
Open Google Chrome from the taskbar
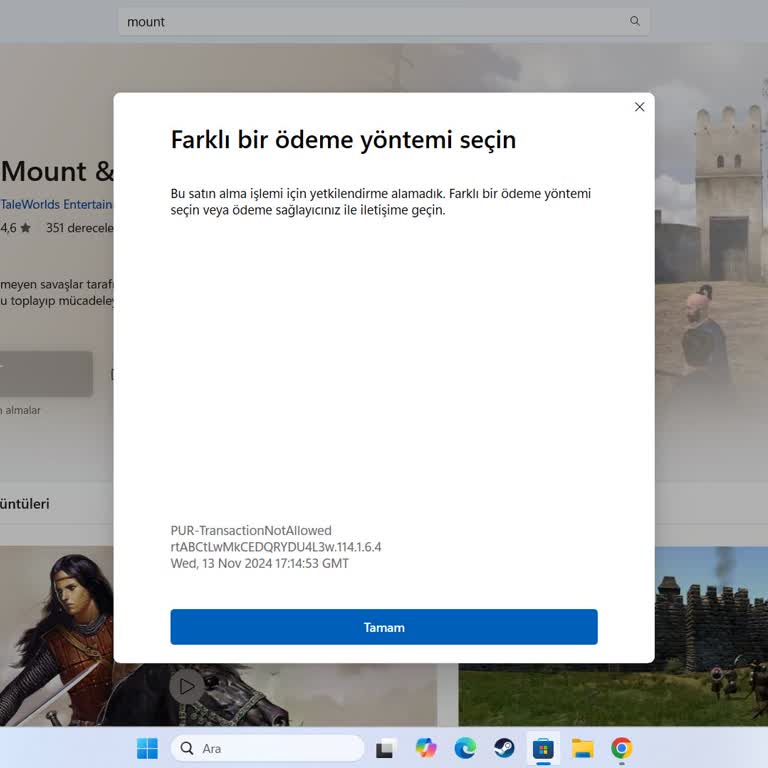point(622,748)
